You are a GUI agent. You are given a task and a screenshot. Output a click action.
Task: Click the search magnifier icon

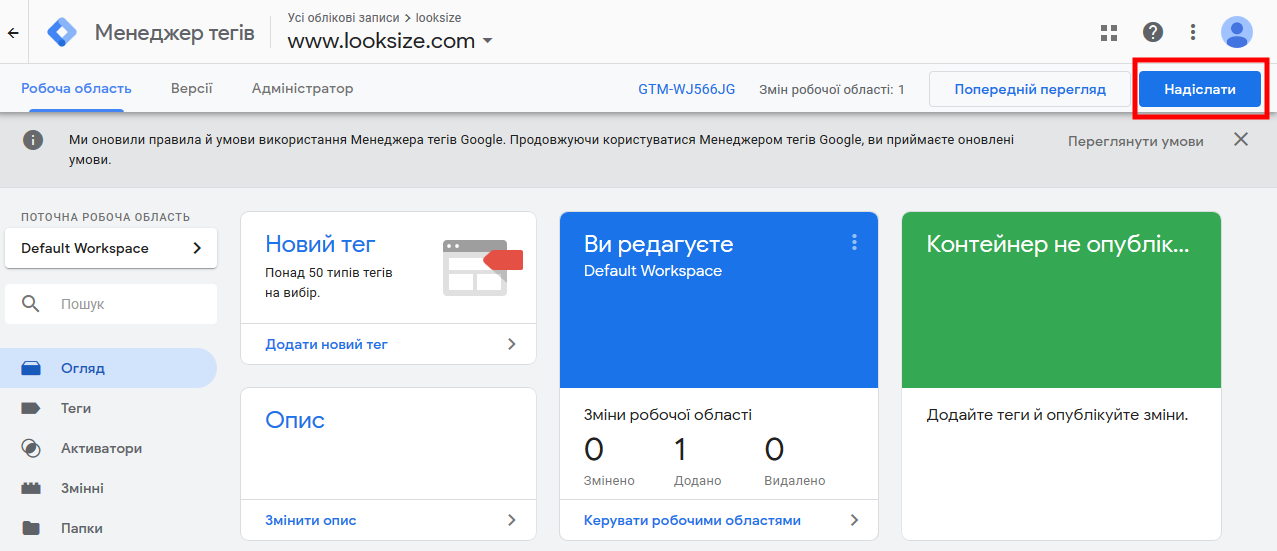31,304
